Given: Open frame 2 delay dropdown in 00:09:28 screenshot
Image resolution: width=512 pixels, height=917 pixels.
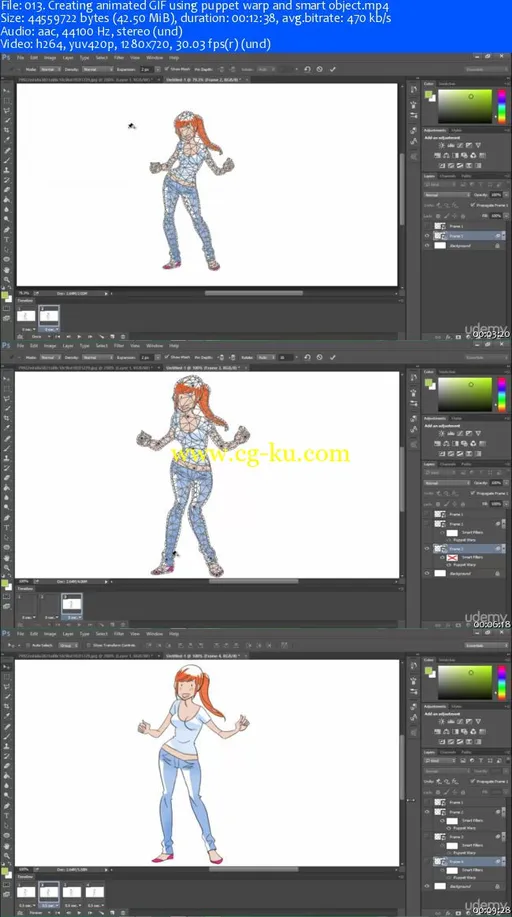Looking at the screenshot, I should coord(49,905).
